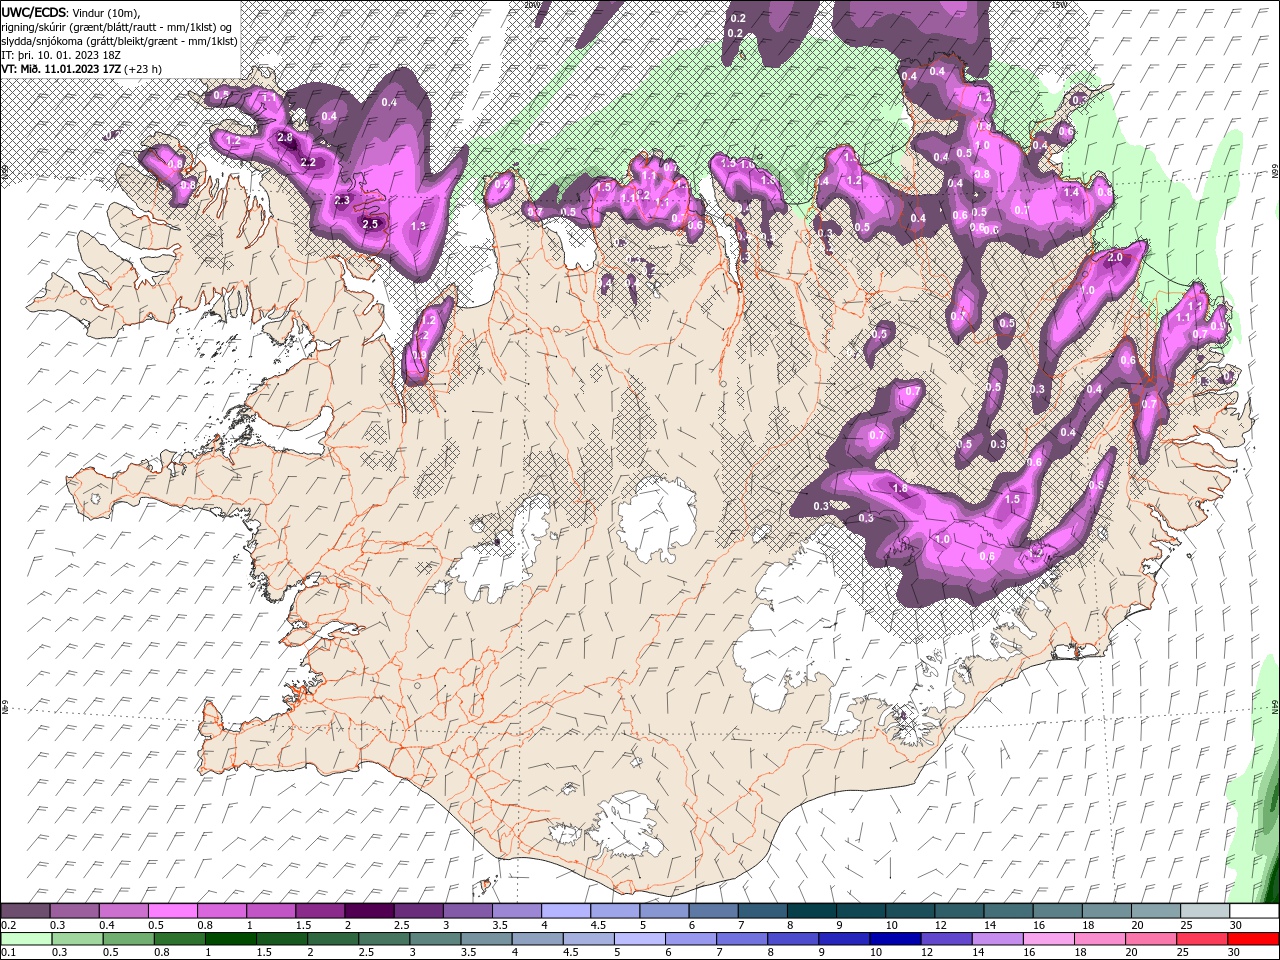Click the bright red swatch labeled 30 in the rain legend

pyautogui.click(x=1253, y=939)
